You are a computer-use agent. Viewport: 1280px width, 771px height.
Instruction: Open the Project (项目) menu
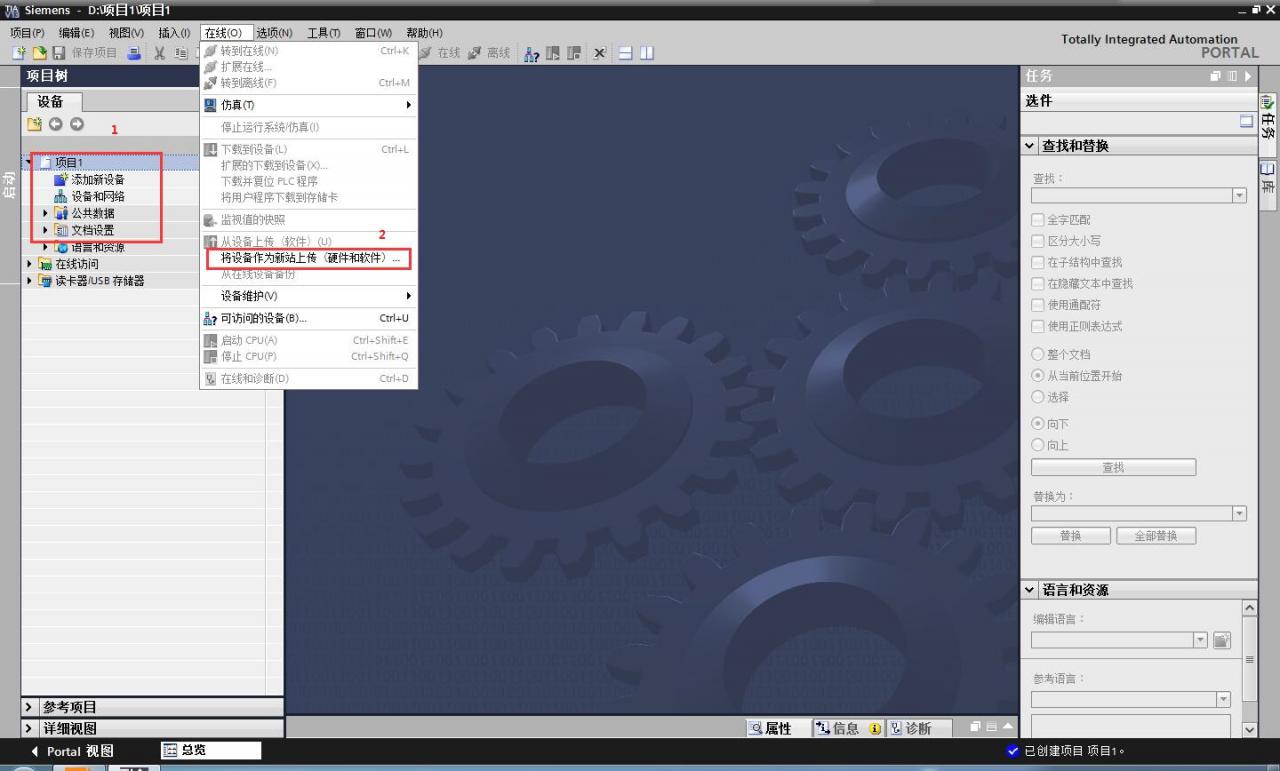(x=27, y=33)
